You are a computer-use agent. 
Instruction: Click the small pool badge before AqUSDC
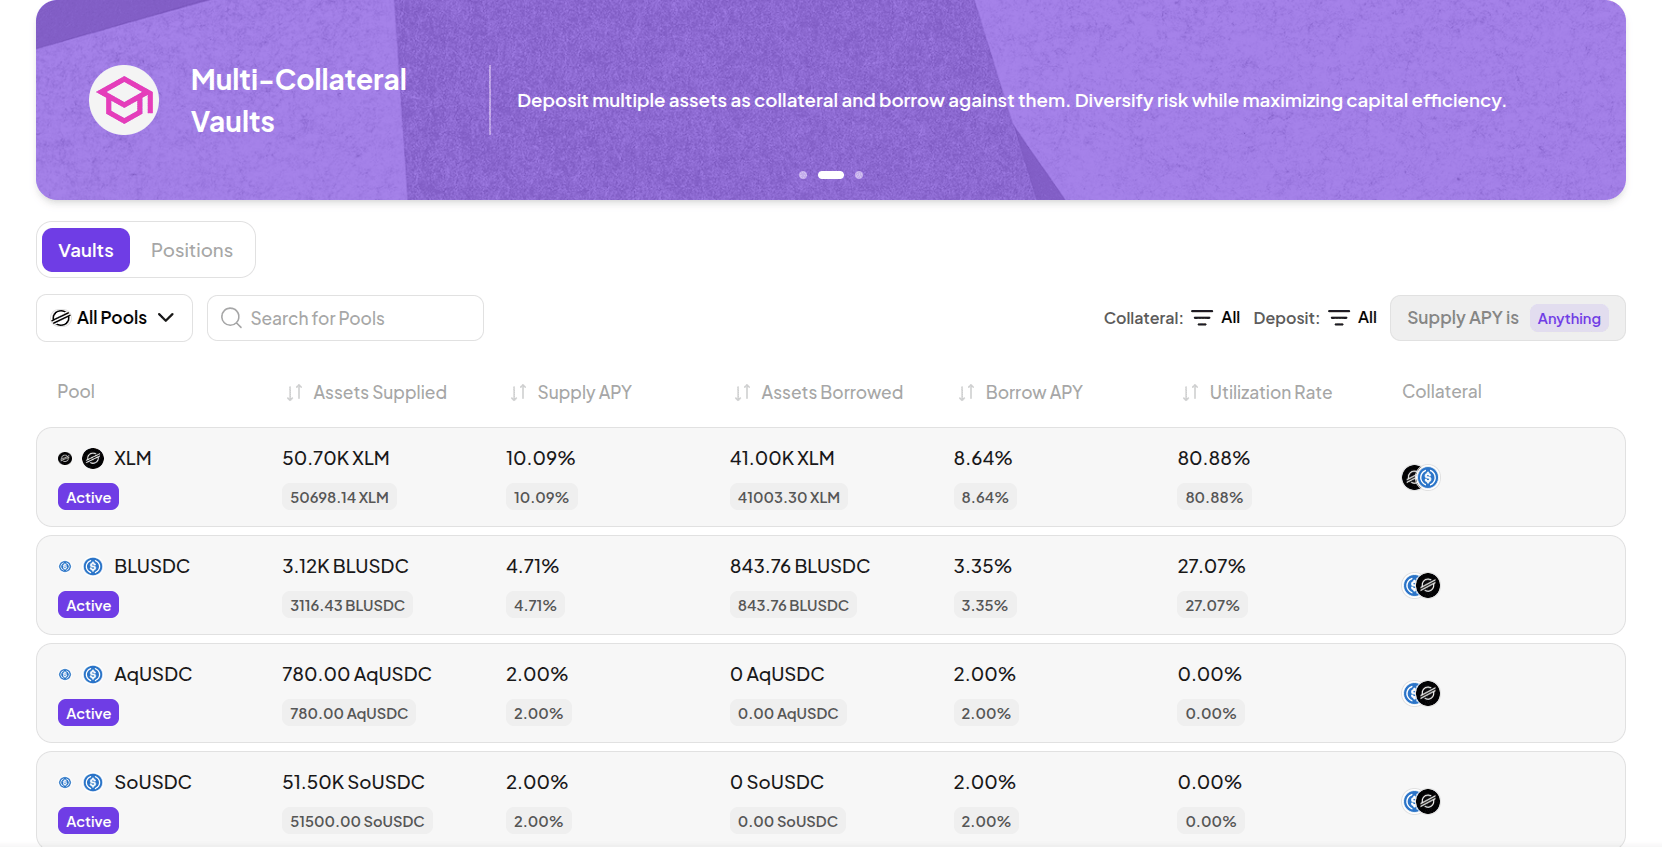click(x=65, y=674)
